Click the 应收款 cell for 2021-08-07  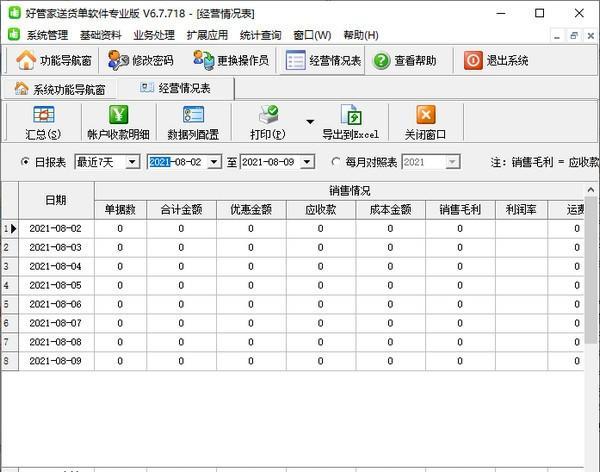click(x=321, y=323)
